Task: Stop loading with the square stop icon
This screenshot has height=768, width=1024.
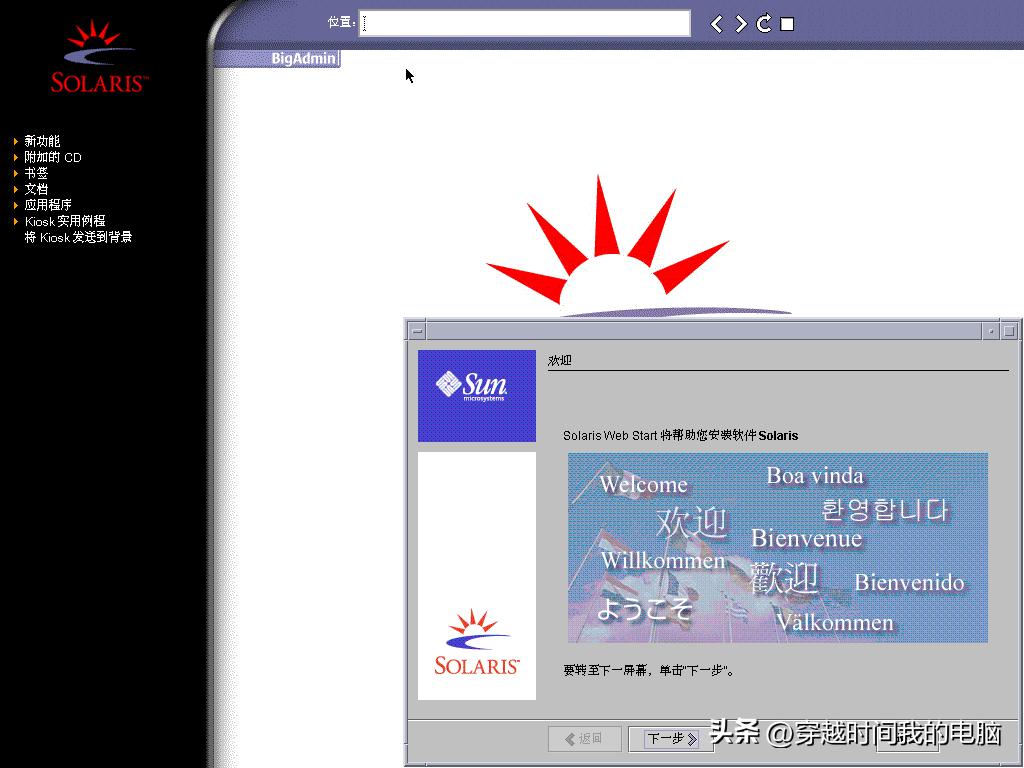Action: (787, 24)
